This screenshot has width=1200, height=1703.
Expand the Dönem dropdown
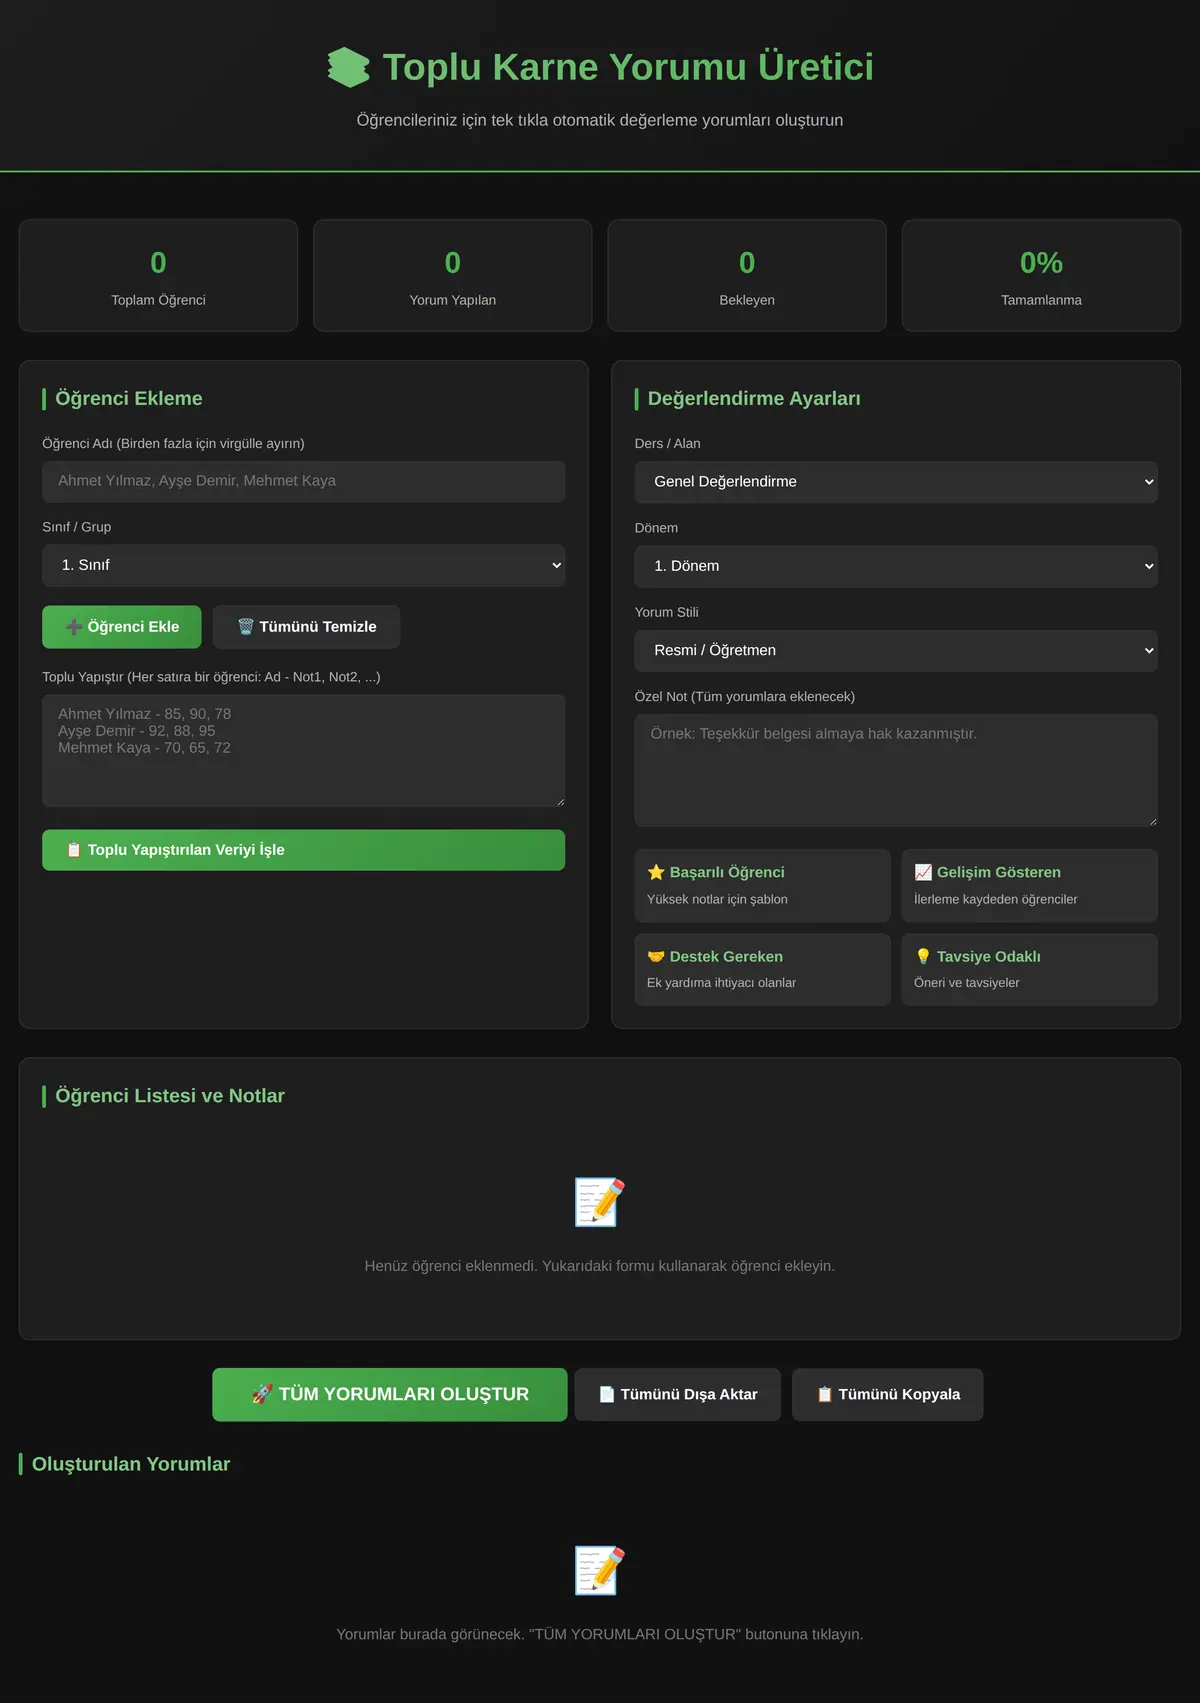click(x=896, y=566)
